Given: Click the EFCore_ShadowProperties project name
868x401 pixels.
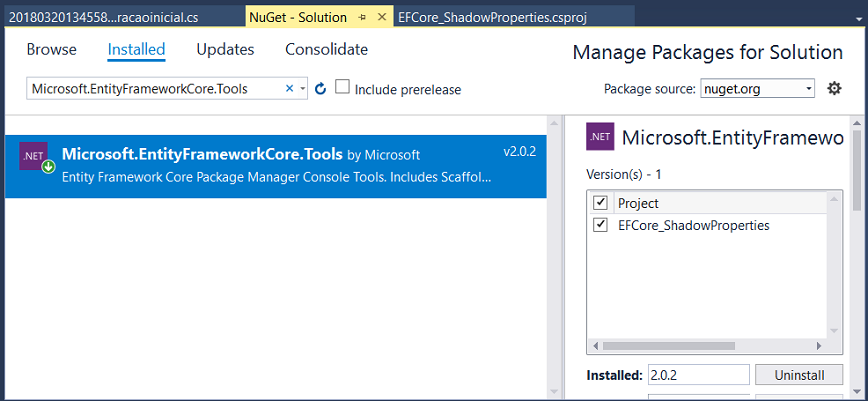Looking at the screenshot, I should [x=694, y=225].
